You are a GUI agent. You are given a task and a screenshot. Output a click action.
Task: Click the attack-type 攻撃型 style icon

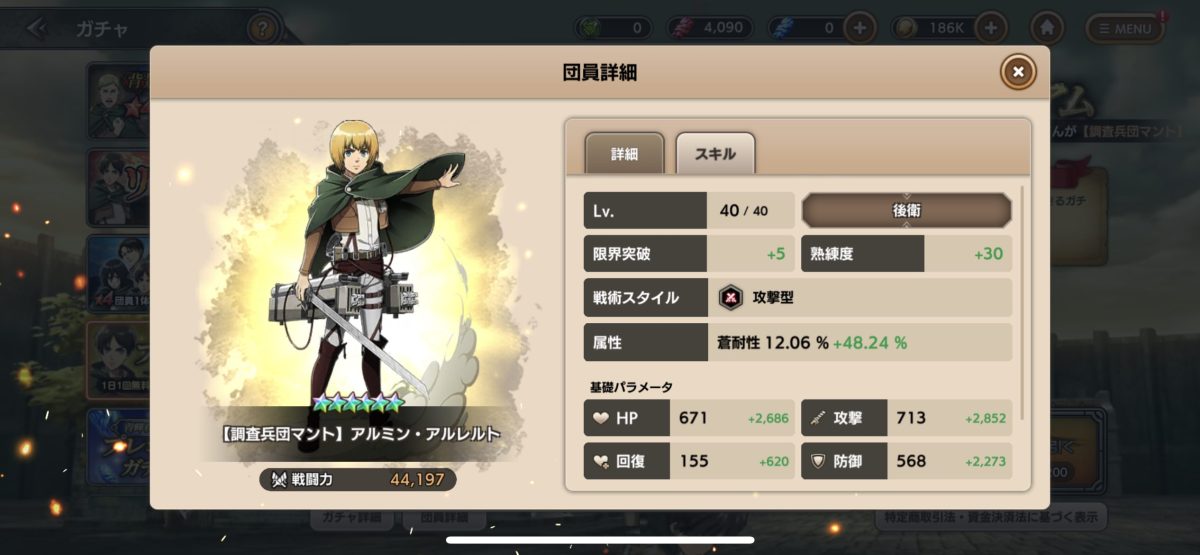pyautogui.click(x=732, y=297)
